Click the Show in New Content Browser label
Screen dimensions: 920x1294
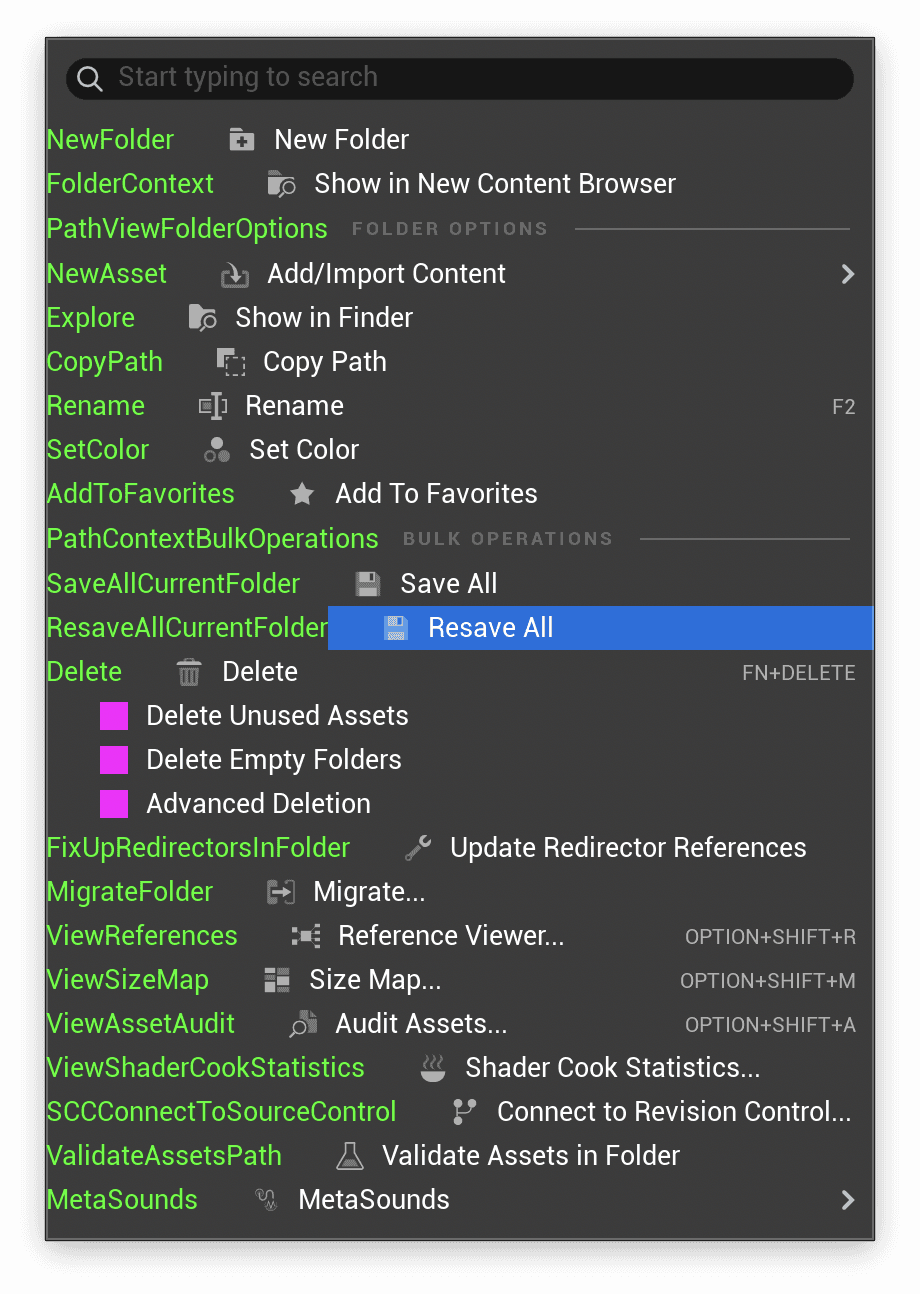click(x=495, y=184)
